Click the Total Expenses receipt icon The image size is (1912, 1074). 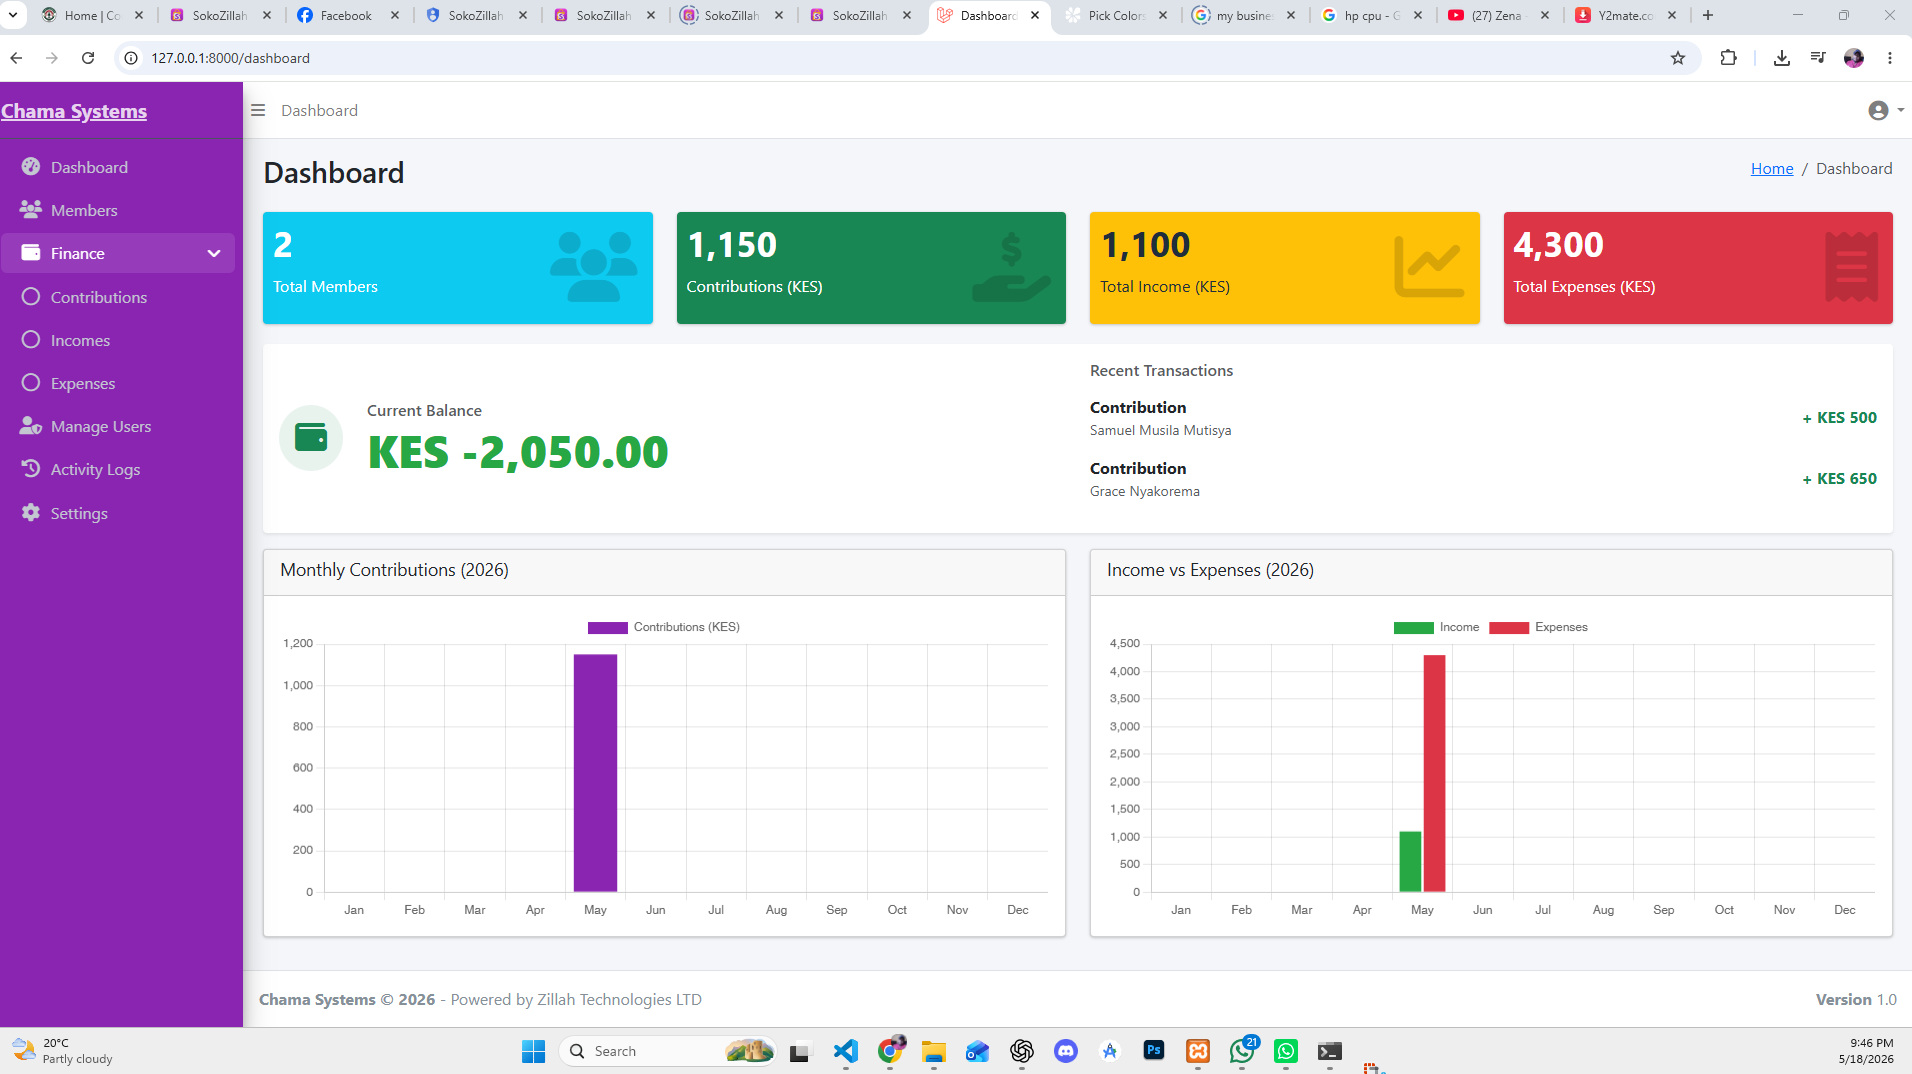(x=1851, y=267)
